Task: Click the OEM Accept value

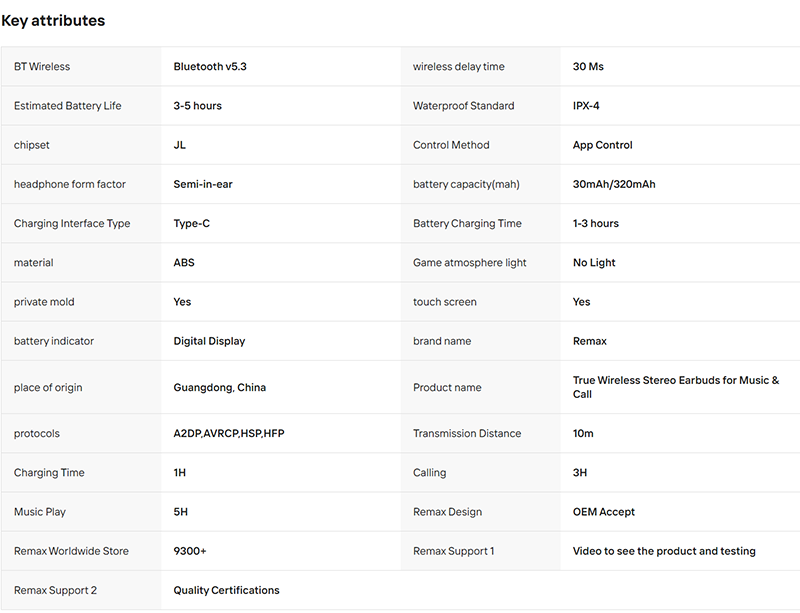Action: [604, 512]
